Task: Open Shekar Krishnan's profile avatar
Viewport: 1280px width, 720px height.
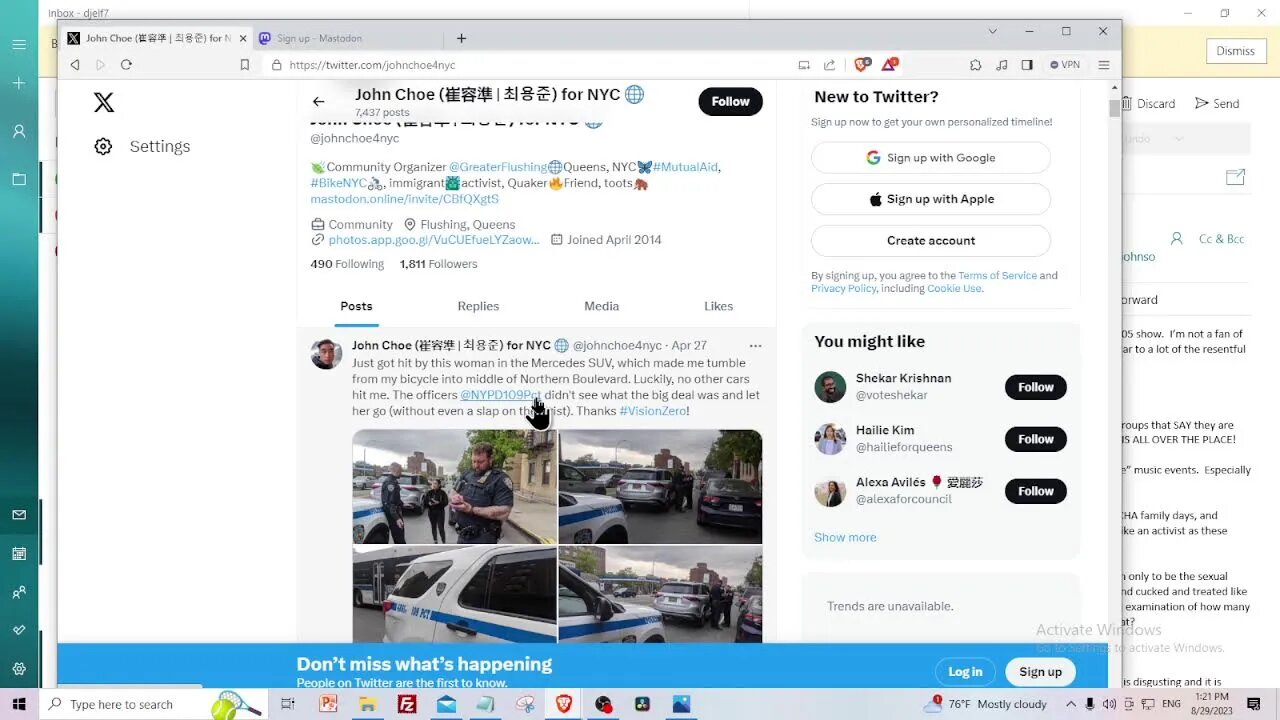Action: 830,387
